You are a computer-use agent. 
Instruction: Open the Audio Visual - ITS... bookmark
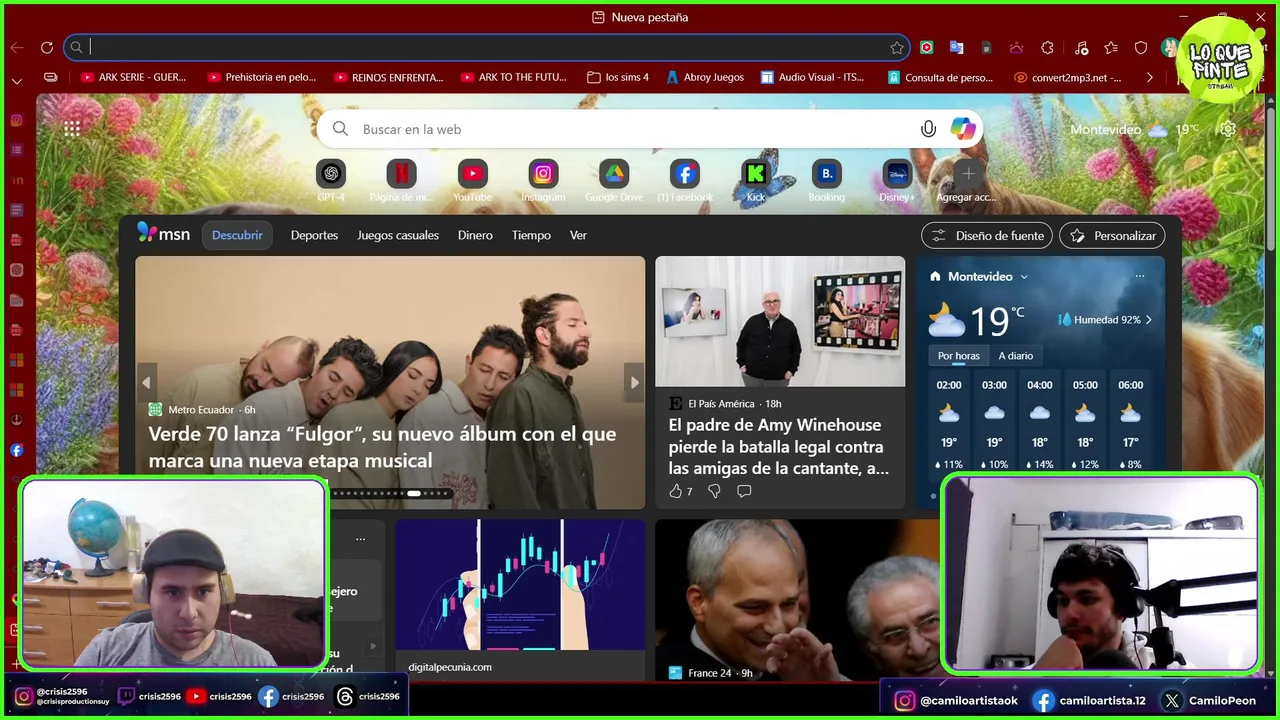click(812, 77)
